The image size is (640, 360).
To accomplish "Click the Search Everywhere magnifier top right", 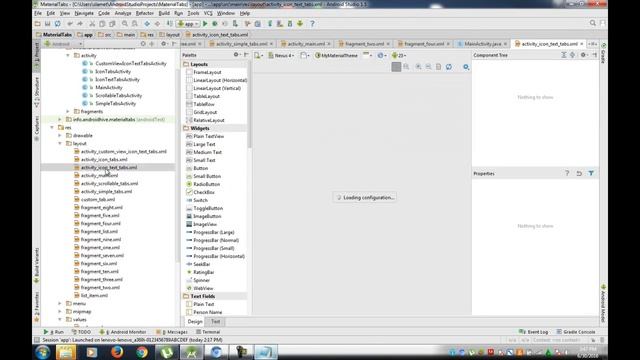I will (x=593, y=23).
